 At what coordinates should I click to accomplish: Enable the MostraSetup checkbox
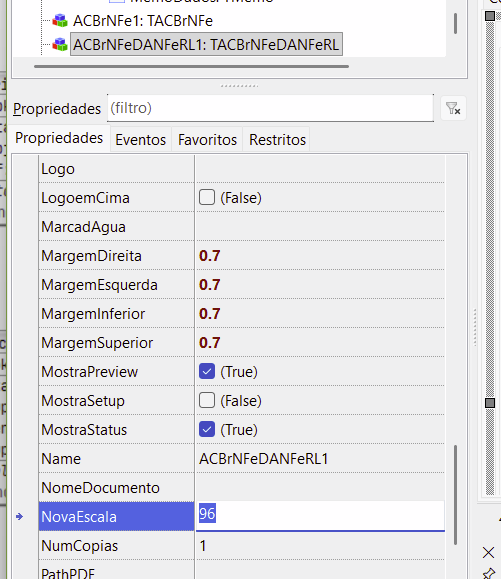pos(207,400)
